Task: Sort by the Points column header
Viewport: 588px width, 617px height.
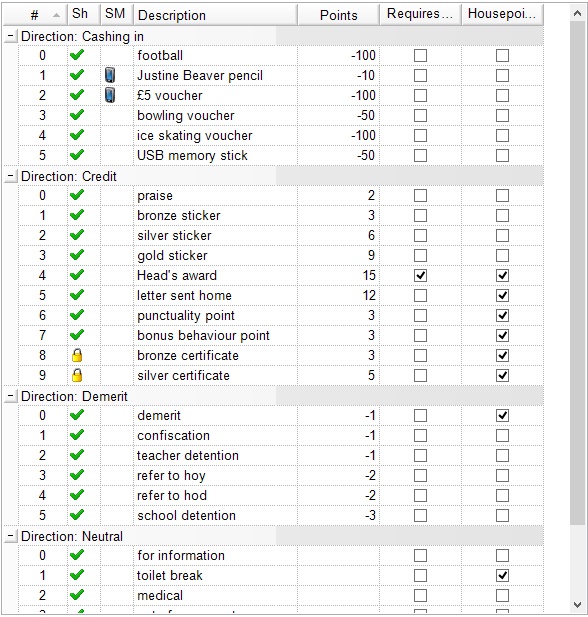Action: tap(338, 15)
